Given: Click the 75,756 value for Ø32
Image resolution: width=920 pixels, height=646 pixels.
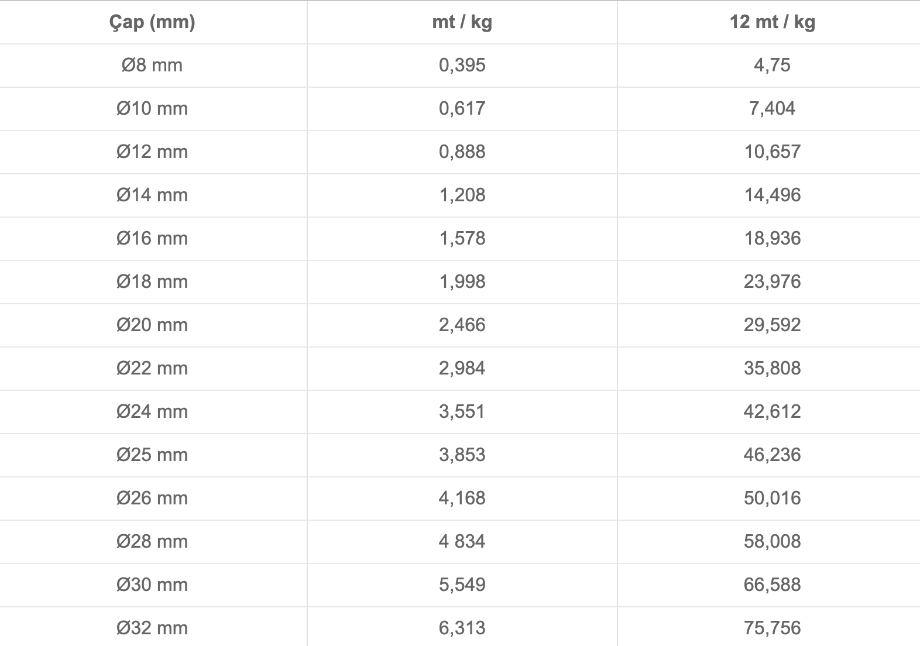Looking at the screenshot, I should click(x=772, y=628).
